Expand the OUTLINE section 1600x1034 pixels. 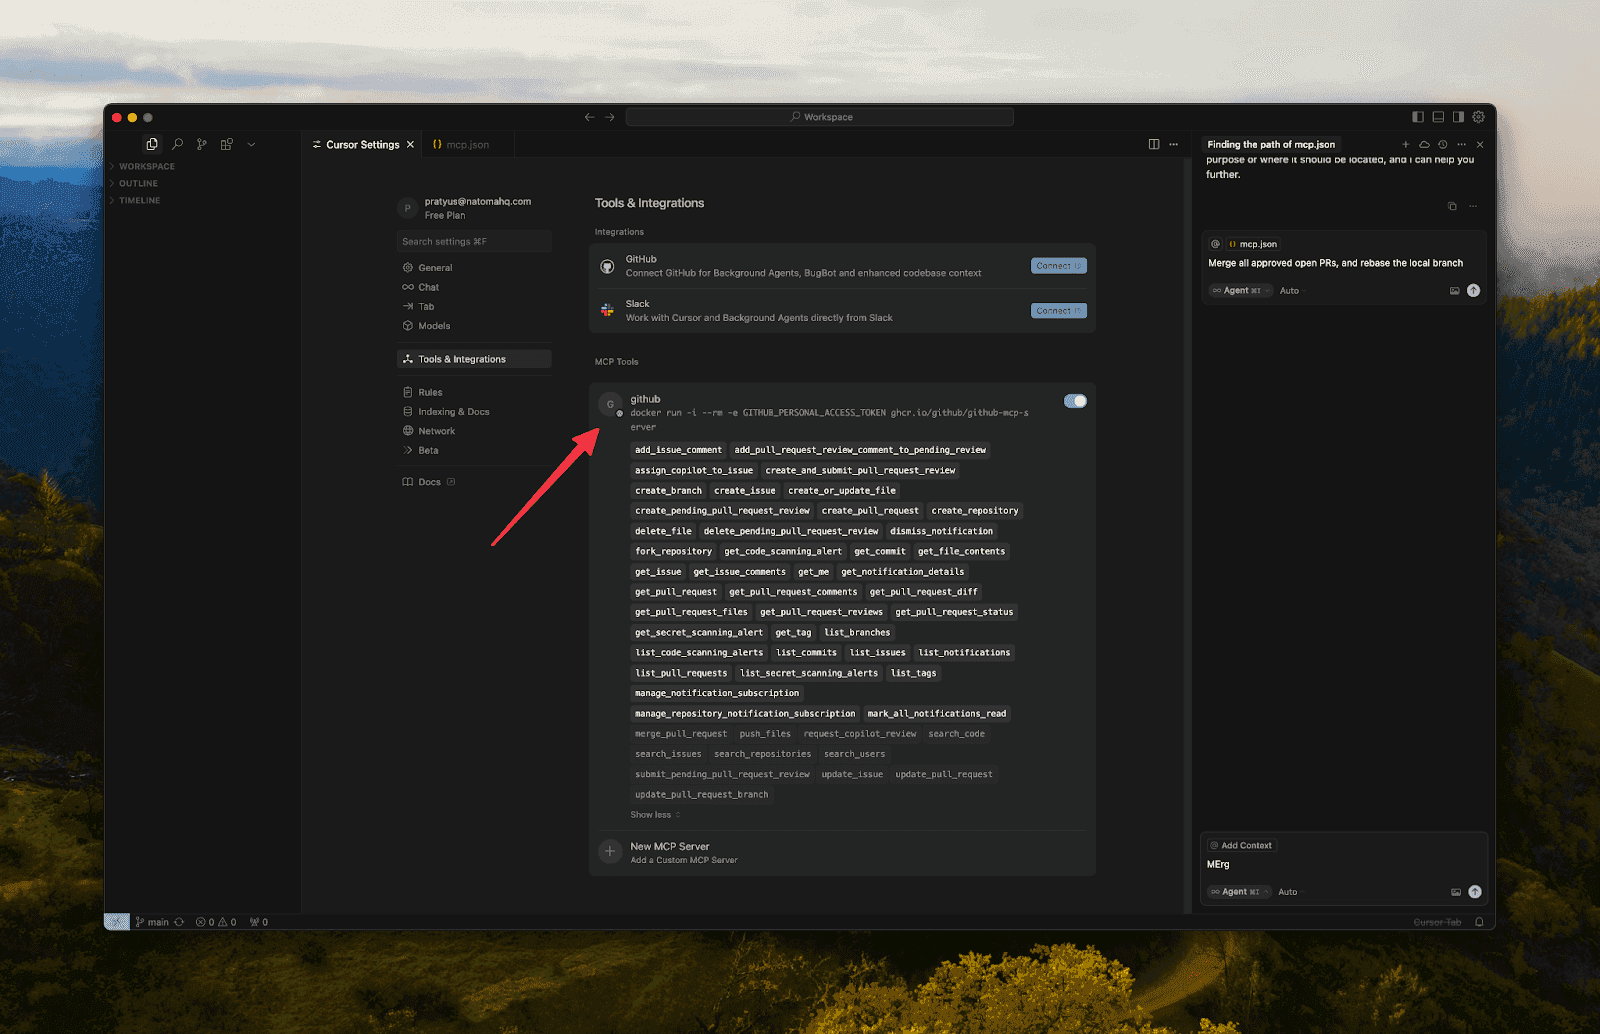[x=138, y=184]
